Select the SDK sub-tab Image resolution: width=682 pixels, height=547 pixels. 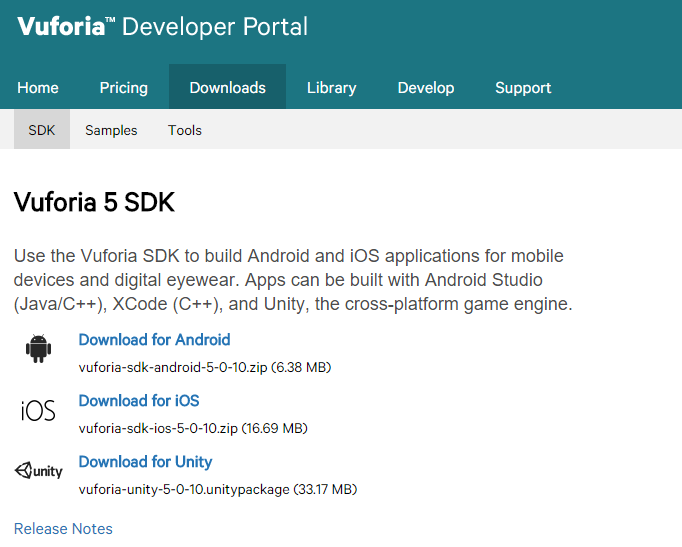(x=42, y=130)
